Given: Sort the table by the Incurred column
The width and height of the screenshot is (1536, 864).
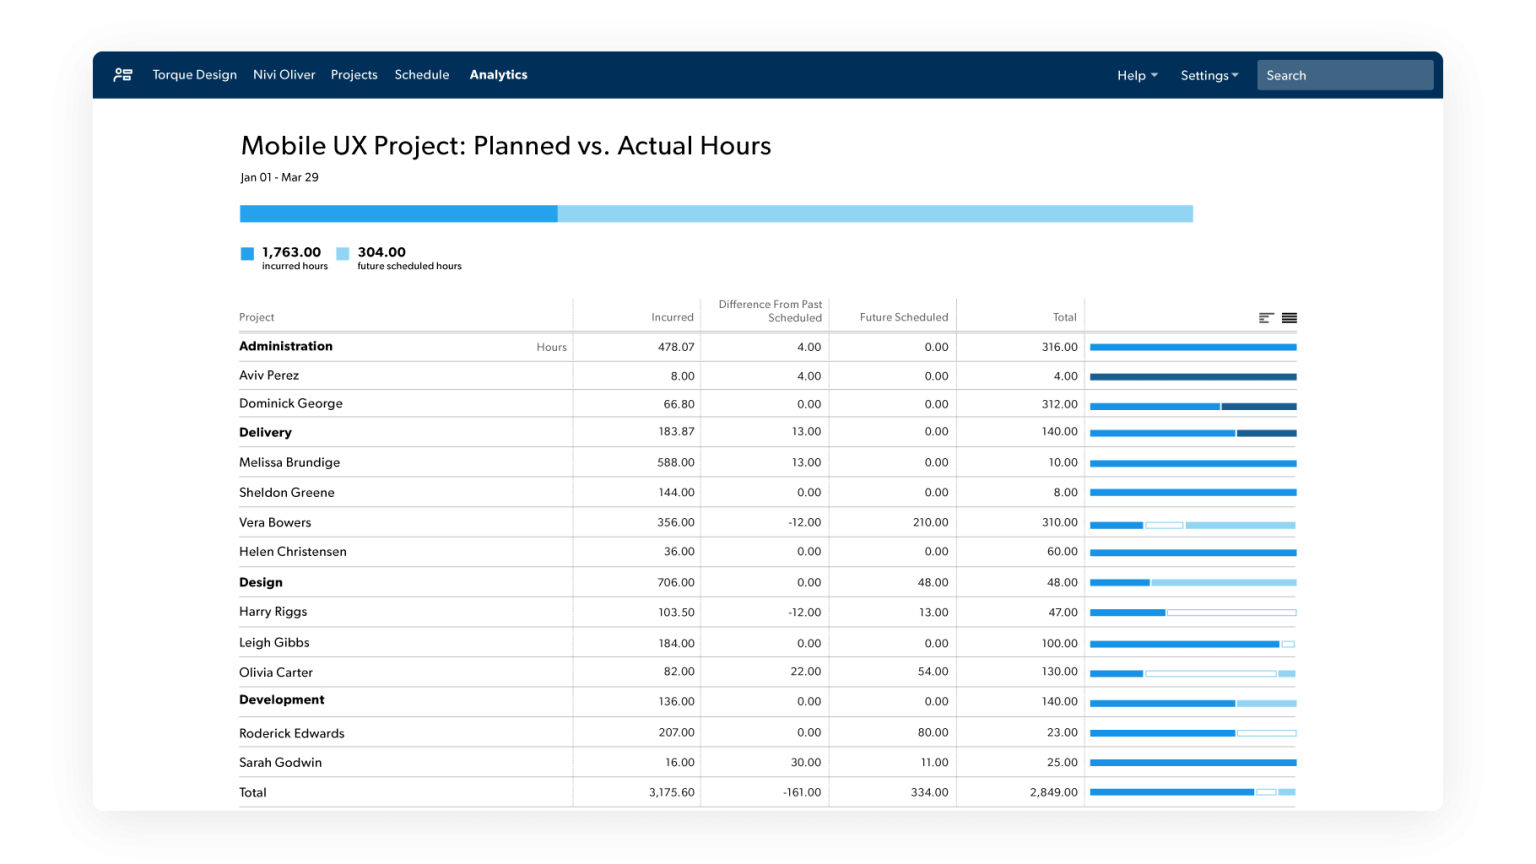Looking at the screenshot, I should pyautogui.click(x=674, y=316).
